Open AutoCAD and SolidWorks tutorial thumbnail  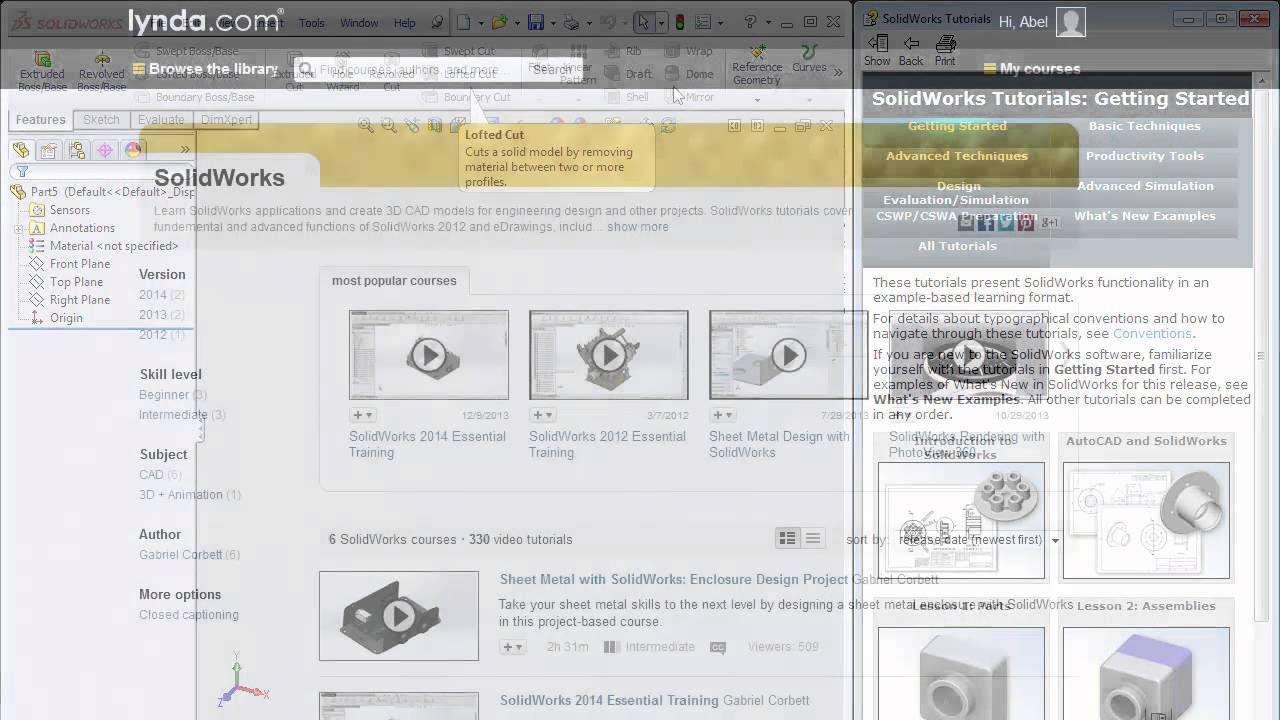click(1146, 520)
